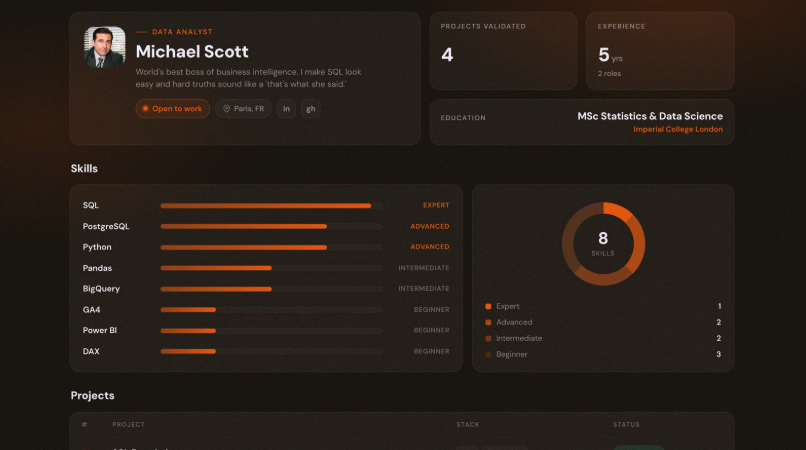The height and width of the screenshot is (450, 806).
Task: Click the PROJECT column header
Action: click(129, 424)
